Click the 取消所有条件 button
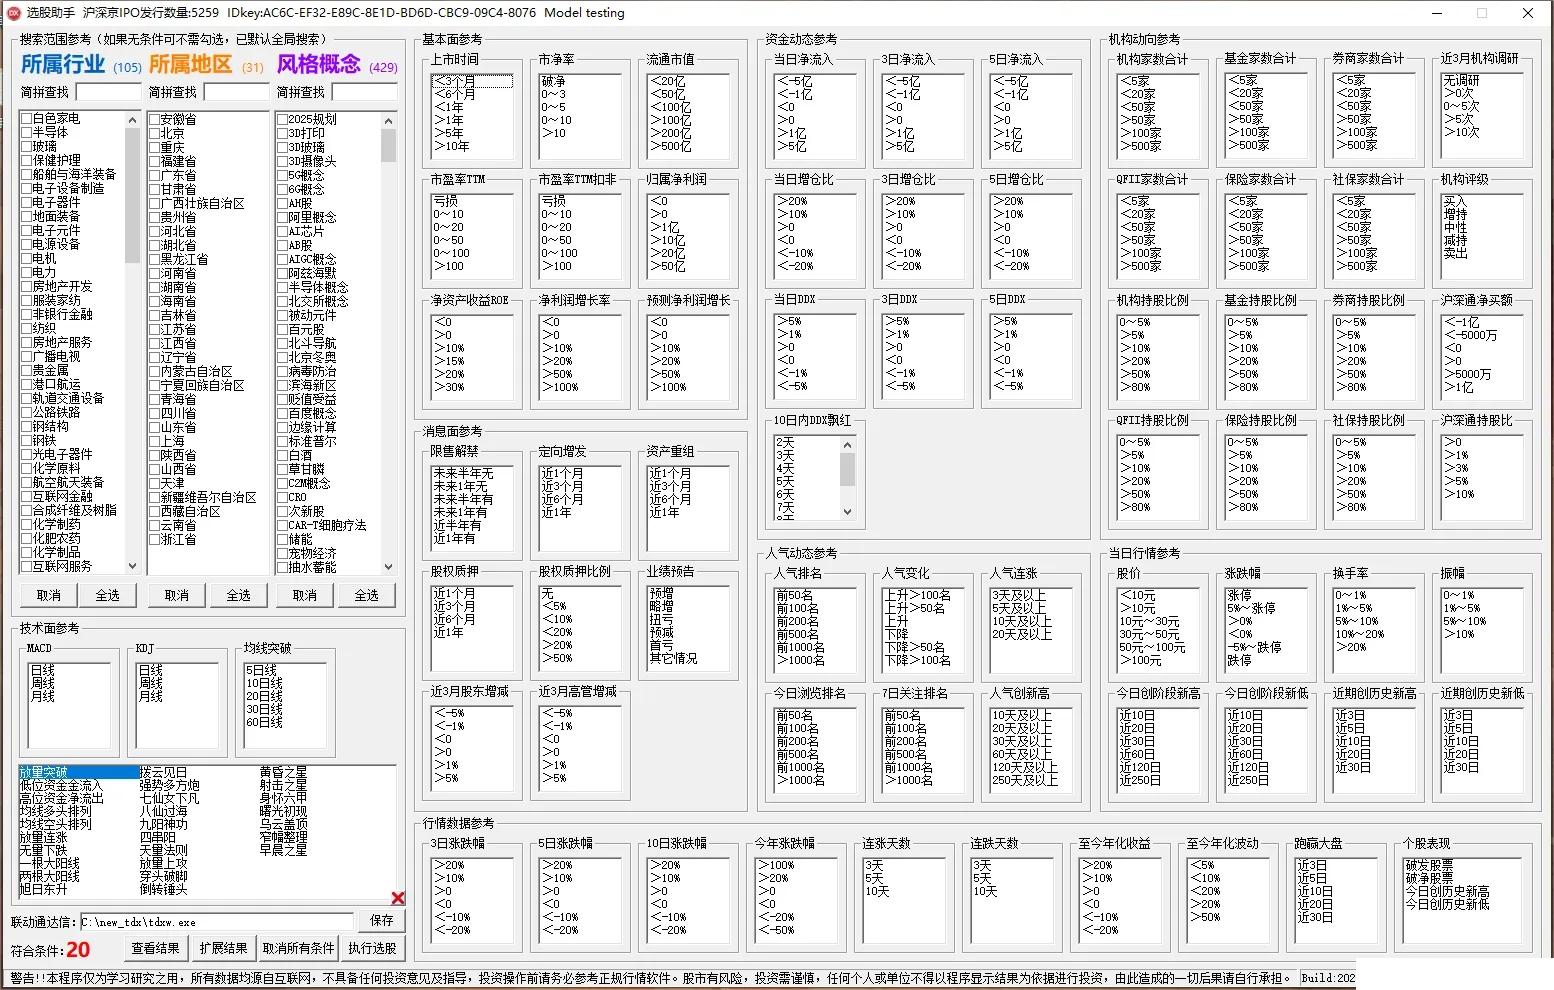Viewport: 1554px width, 990px height. click(x=298, y=948)
